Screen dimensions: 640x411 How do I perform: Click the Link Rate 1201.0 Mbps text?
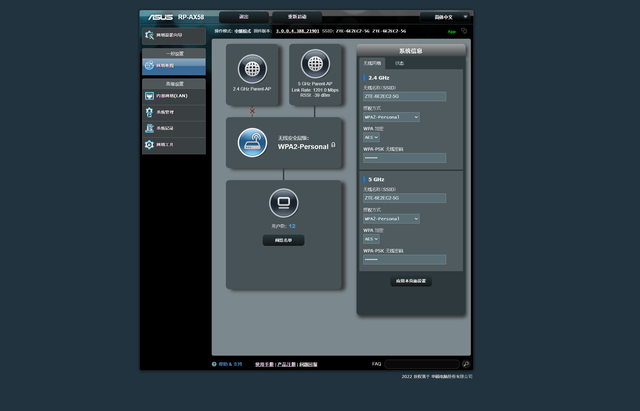point(315,90)
